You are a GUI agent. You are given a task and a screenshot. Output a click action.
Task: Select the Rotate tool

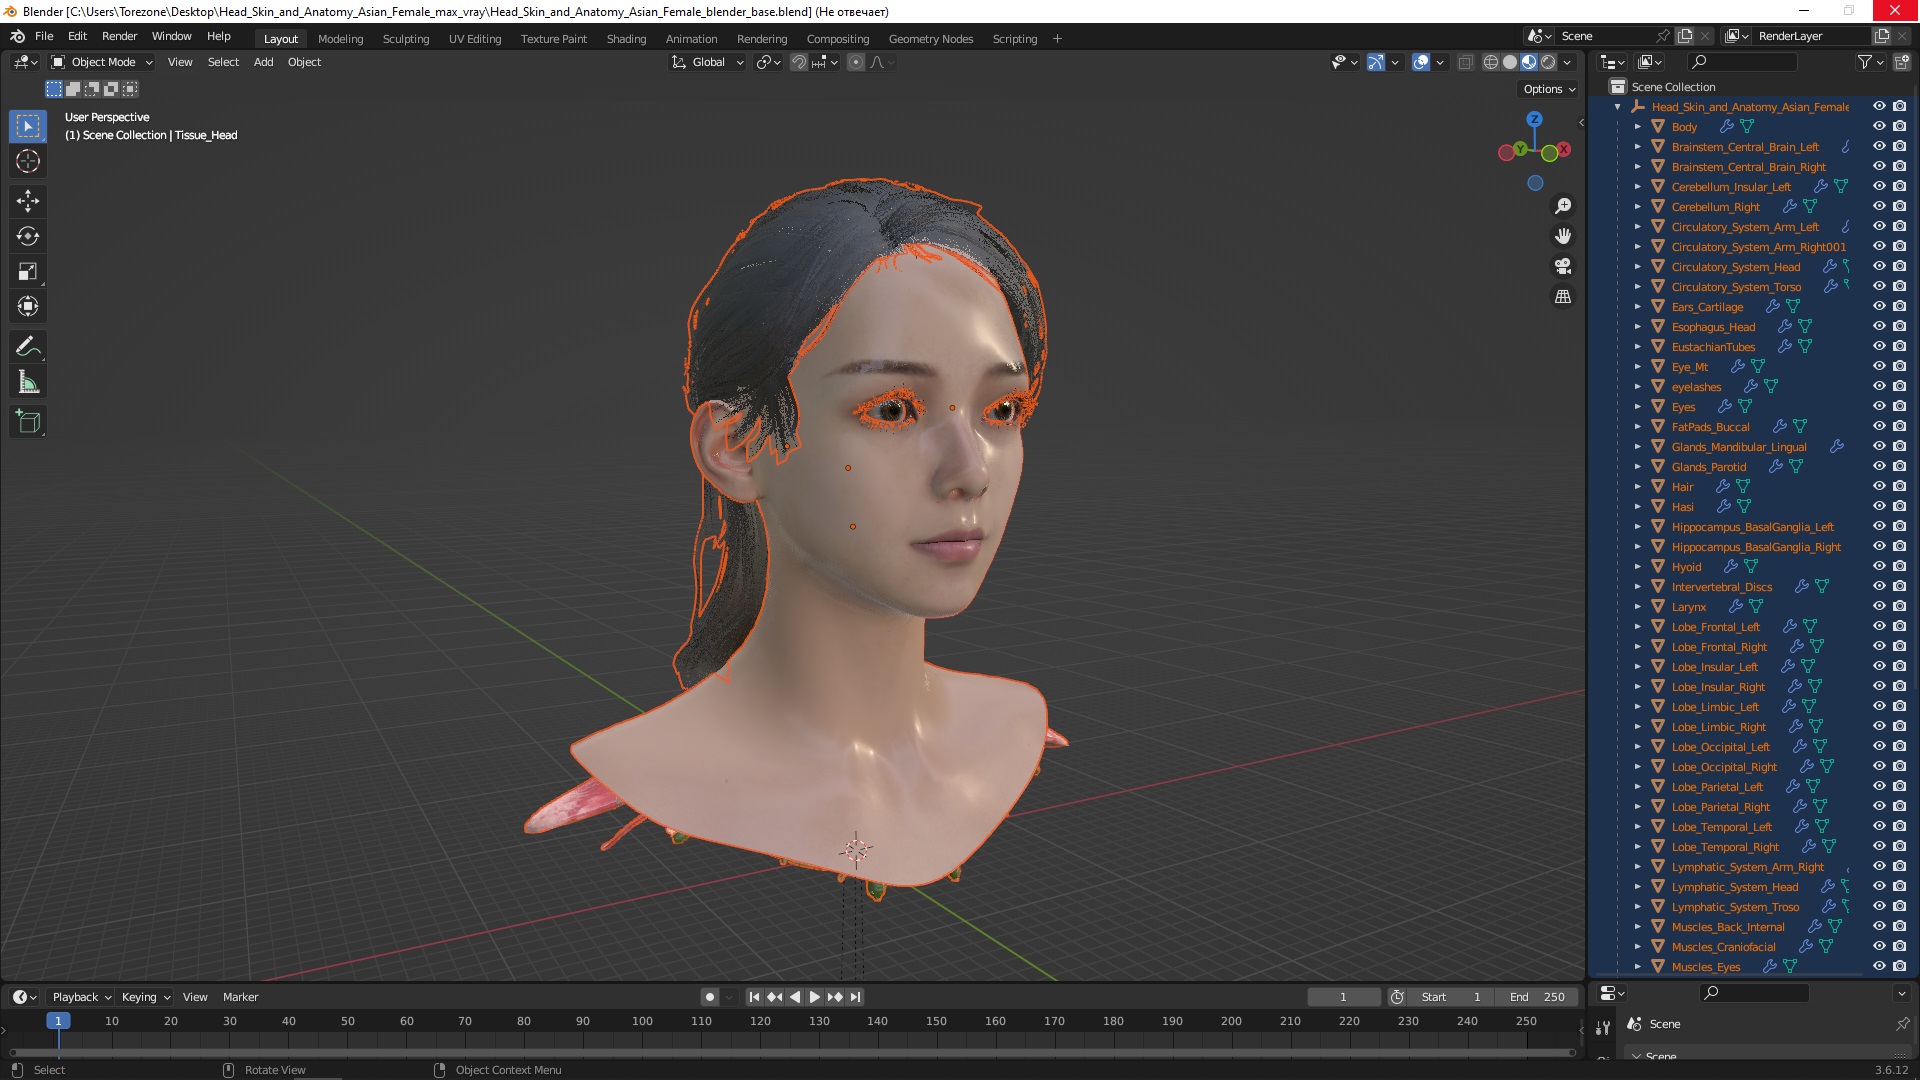pos(28,236)
